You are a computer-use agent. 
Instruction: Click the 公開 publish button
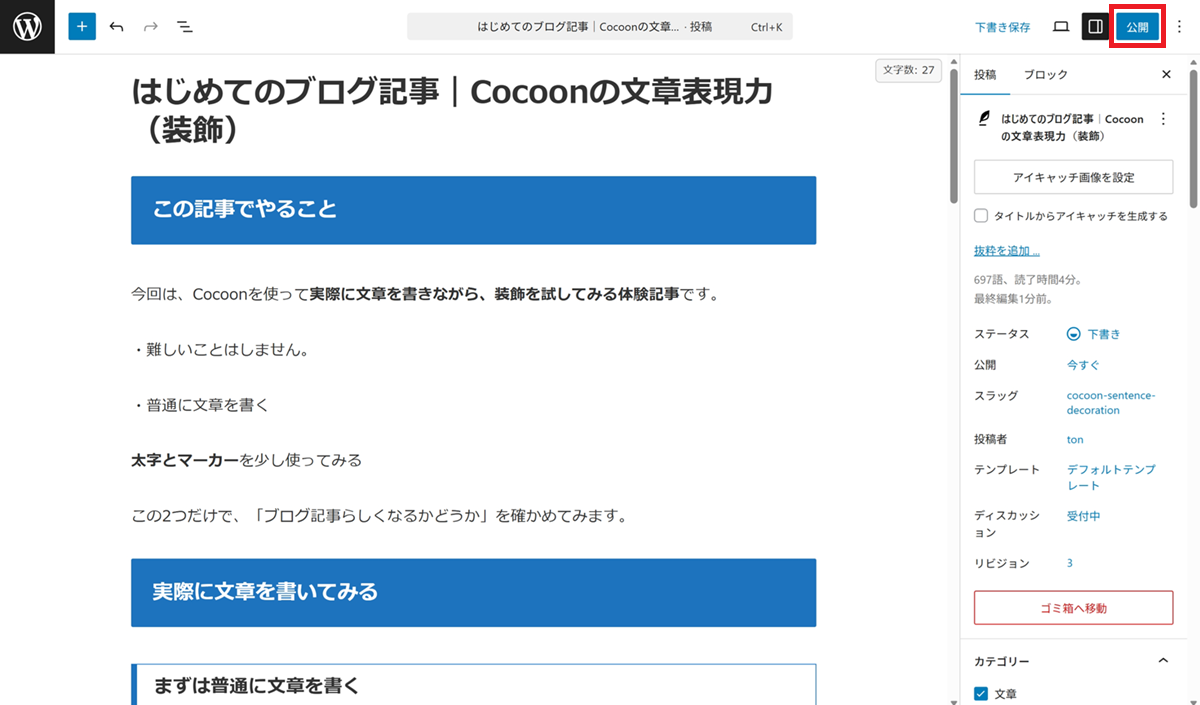[1137, 27]
